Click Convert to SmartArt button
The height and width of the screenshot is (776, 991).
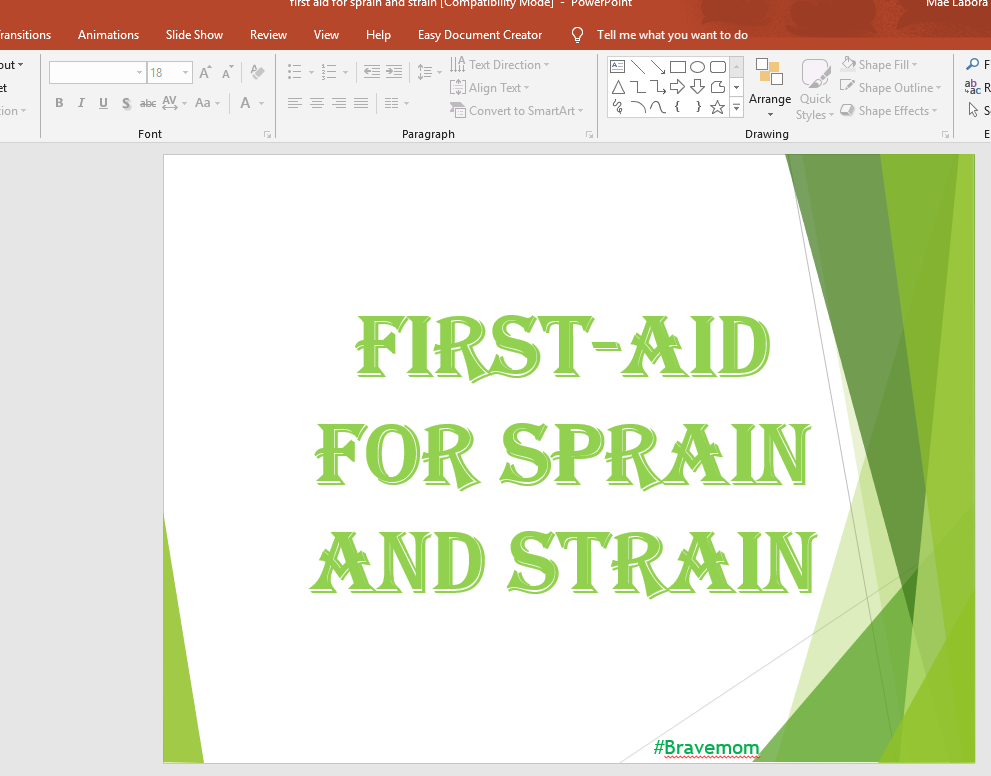click(516, 111)
